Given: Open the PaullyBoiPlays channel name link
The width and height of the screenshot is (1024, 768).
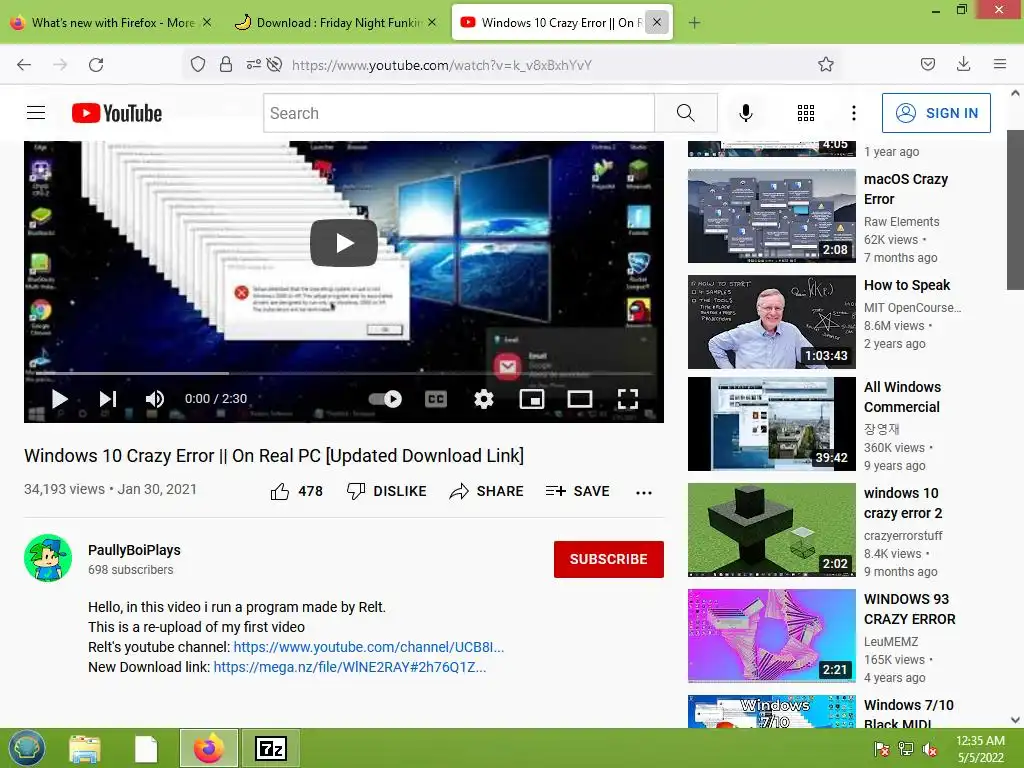Looking at the screenshot, I should [x=134, y=550].
